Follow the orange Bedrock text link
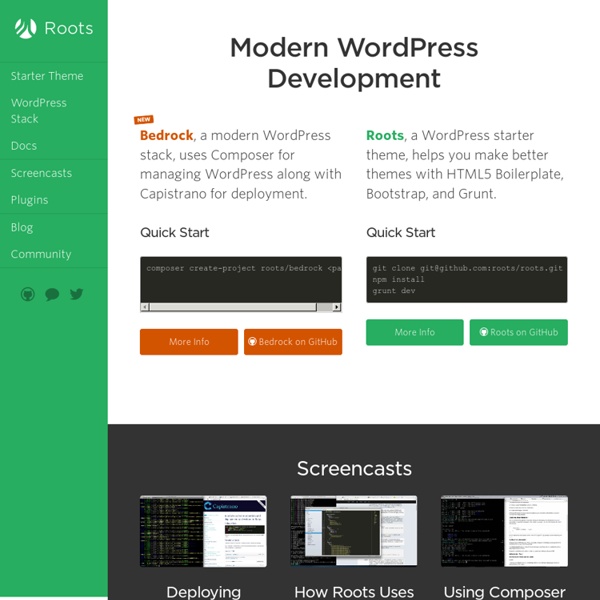The image size is (600, 600). click(166, 135)
